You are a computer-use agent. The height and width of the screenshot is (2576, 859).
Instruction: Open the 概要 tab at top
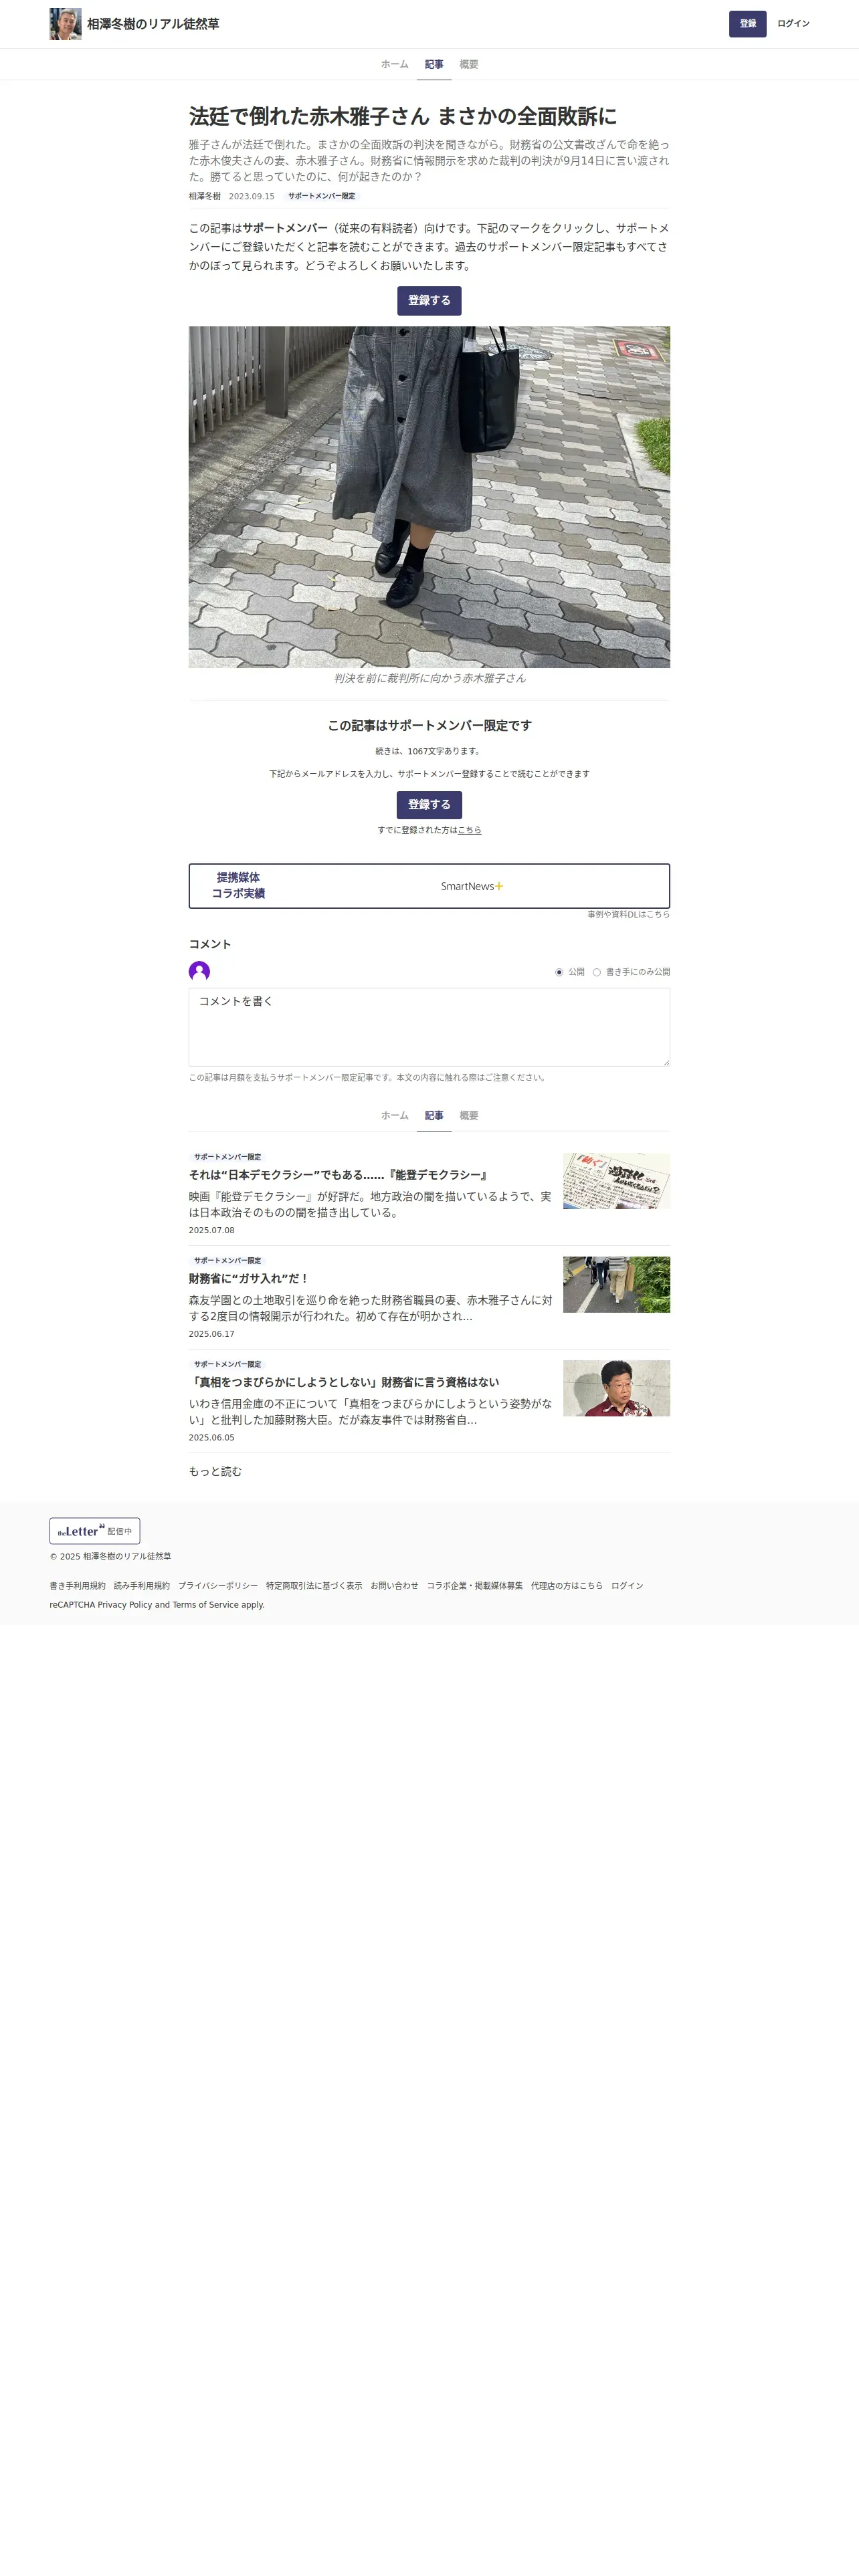pyautogui.click(x=469, y=64)
